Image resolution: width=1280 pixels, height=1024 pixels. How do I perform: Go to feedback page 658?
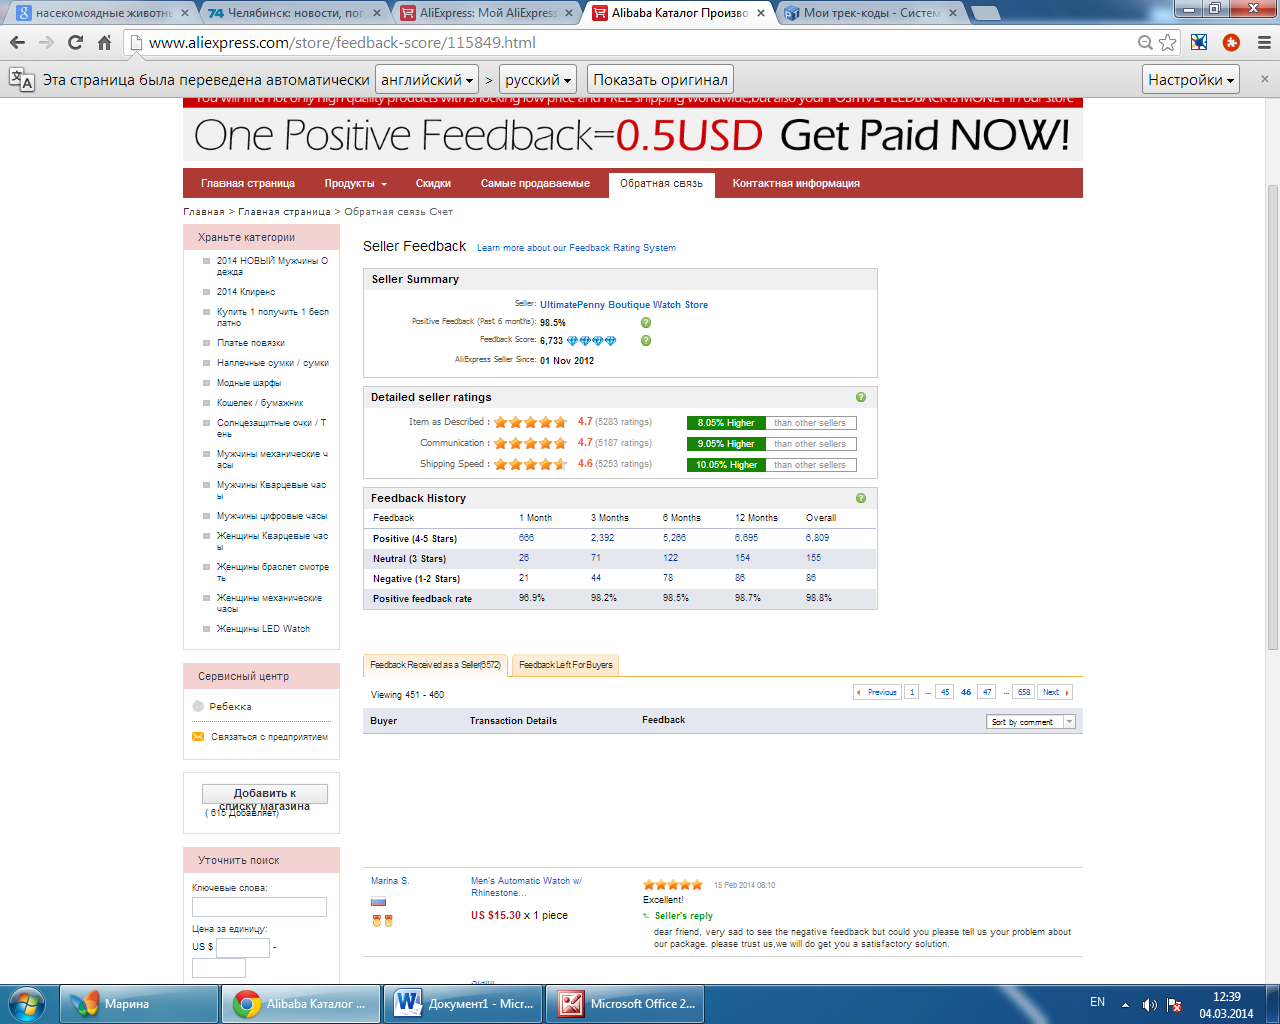[1024, 692]
